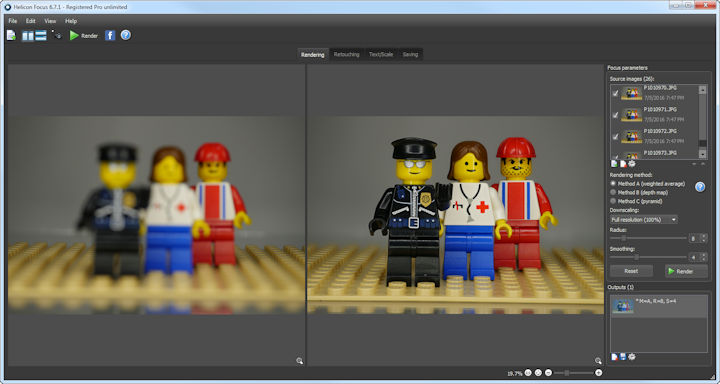The image size is (720, 384).
Task: Click the Facebook share icon
Action: (x=110, y=35)
